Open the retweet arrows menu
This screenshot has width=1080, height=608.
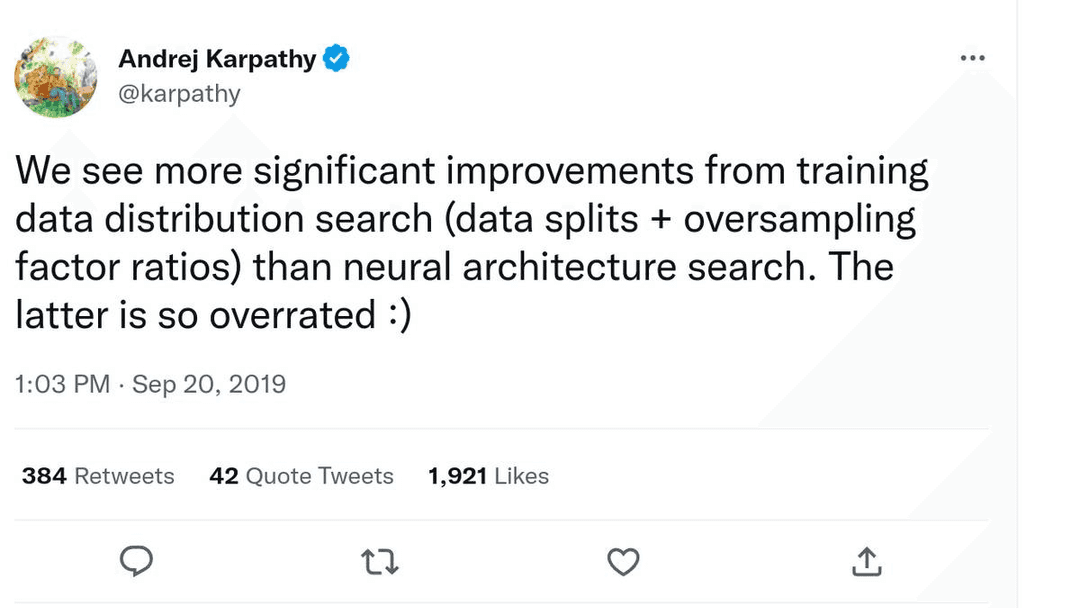click(x=380, y=563)
